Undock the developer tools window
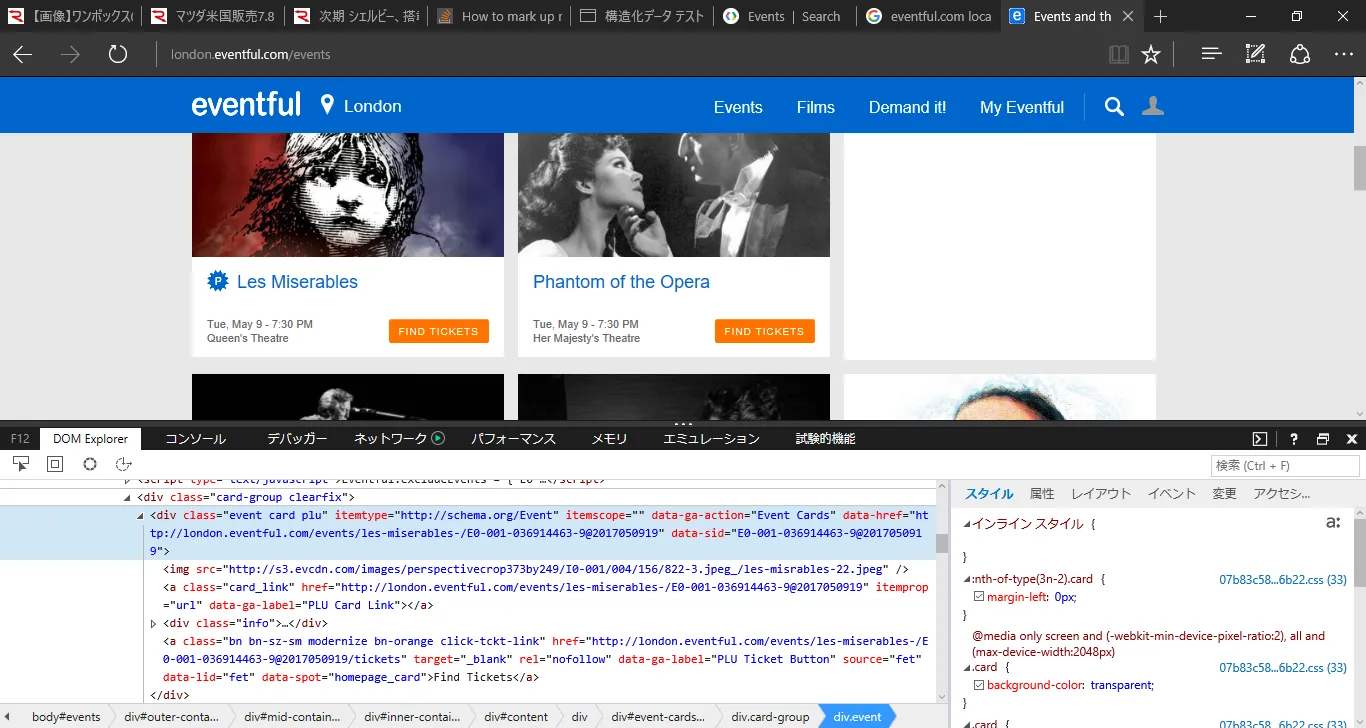 point(1323,439)
